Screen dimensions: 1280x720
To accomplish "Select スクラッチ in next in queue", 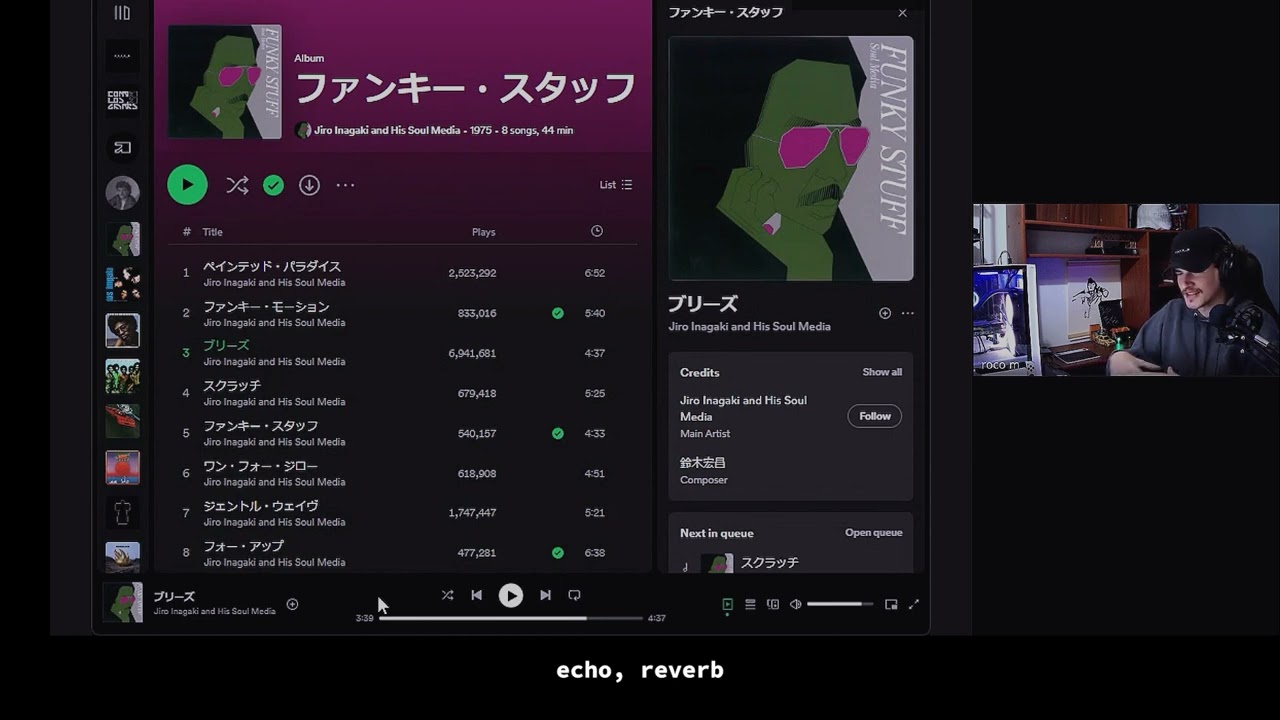I will click(769, 563).
